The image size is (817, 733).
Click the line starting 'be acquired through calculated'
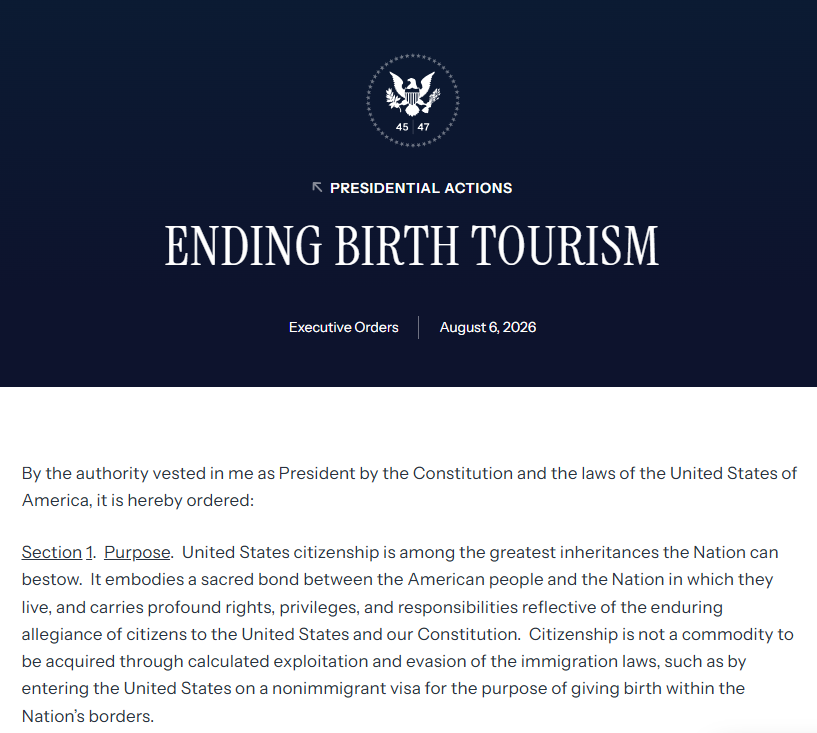coord(384,661)
